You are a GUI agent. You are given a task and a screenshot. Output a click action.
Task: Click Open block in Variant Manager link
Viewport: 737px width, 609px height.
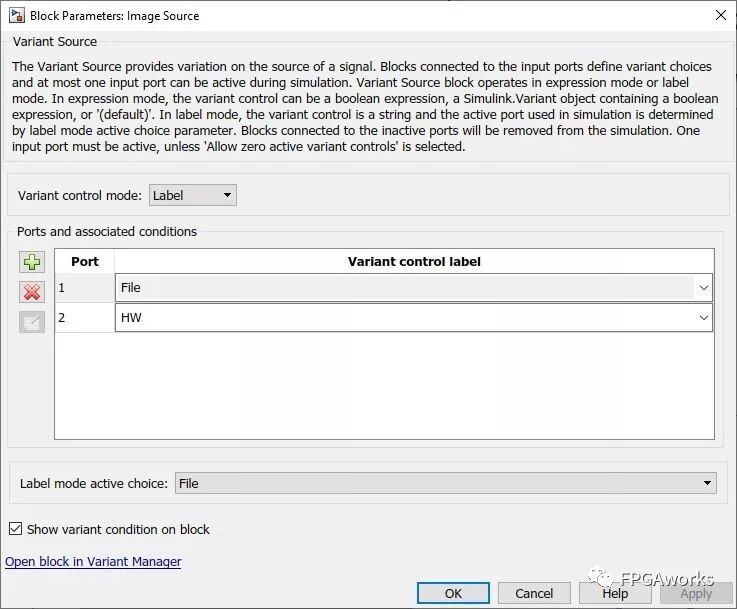click(x=93, y=562)
